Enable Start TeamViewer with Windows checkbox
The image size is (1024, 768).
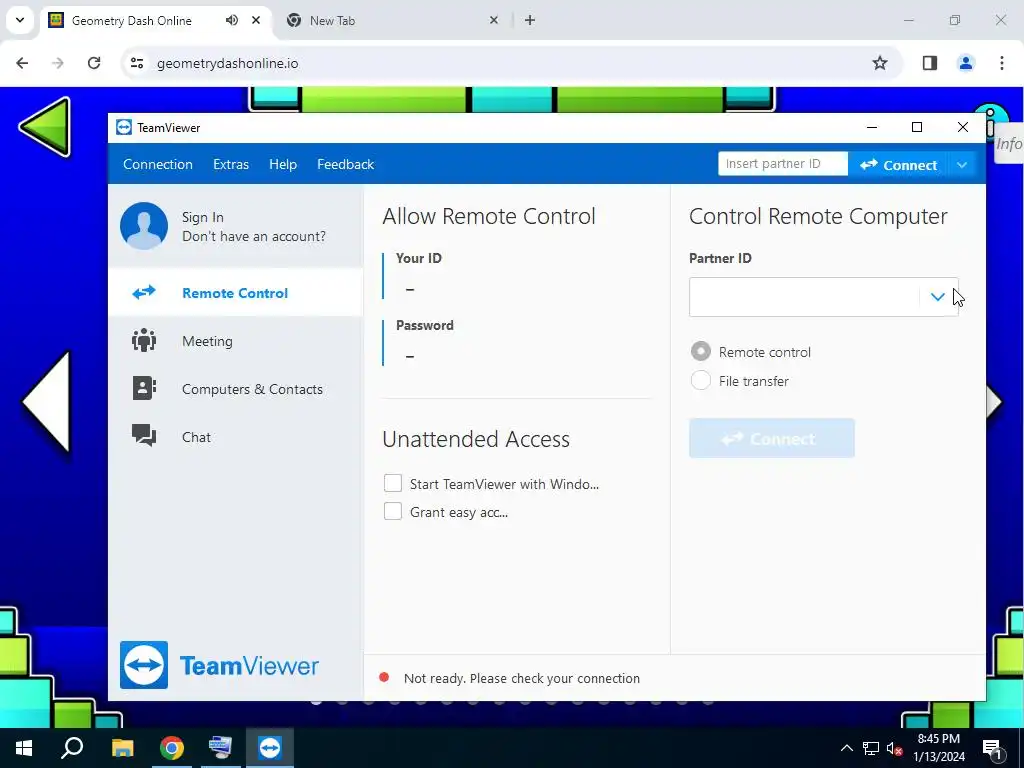click(x=392, y=483)
